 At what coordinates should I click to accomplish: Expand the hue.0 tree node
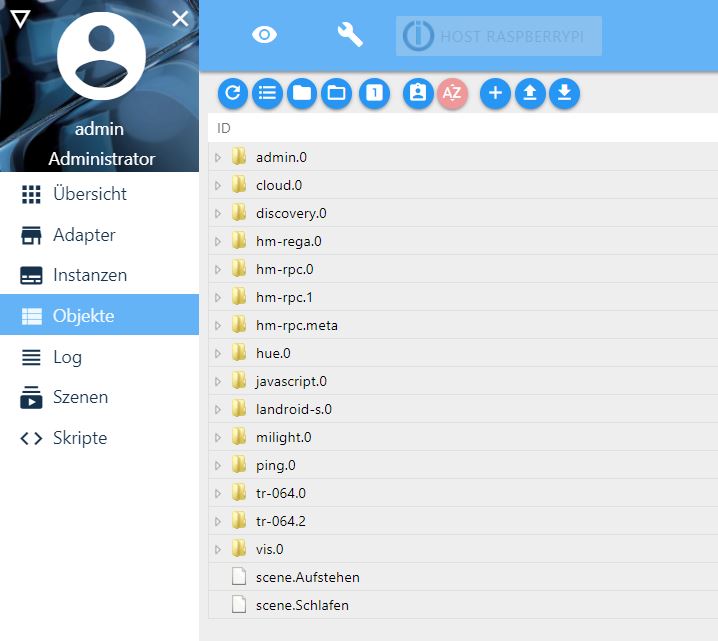point(218,353)
